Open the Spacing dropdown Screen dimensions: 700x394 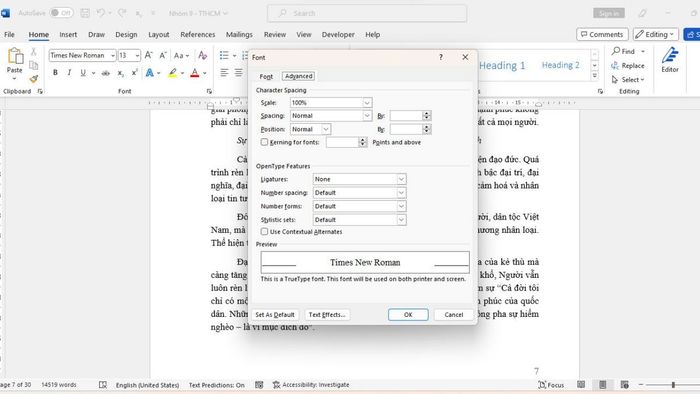point(367,116)
